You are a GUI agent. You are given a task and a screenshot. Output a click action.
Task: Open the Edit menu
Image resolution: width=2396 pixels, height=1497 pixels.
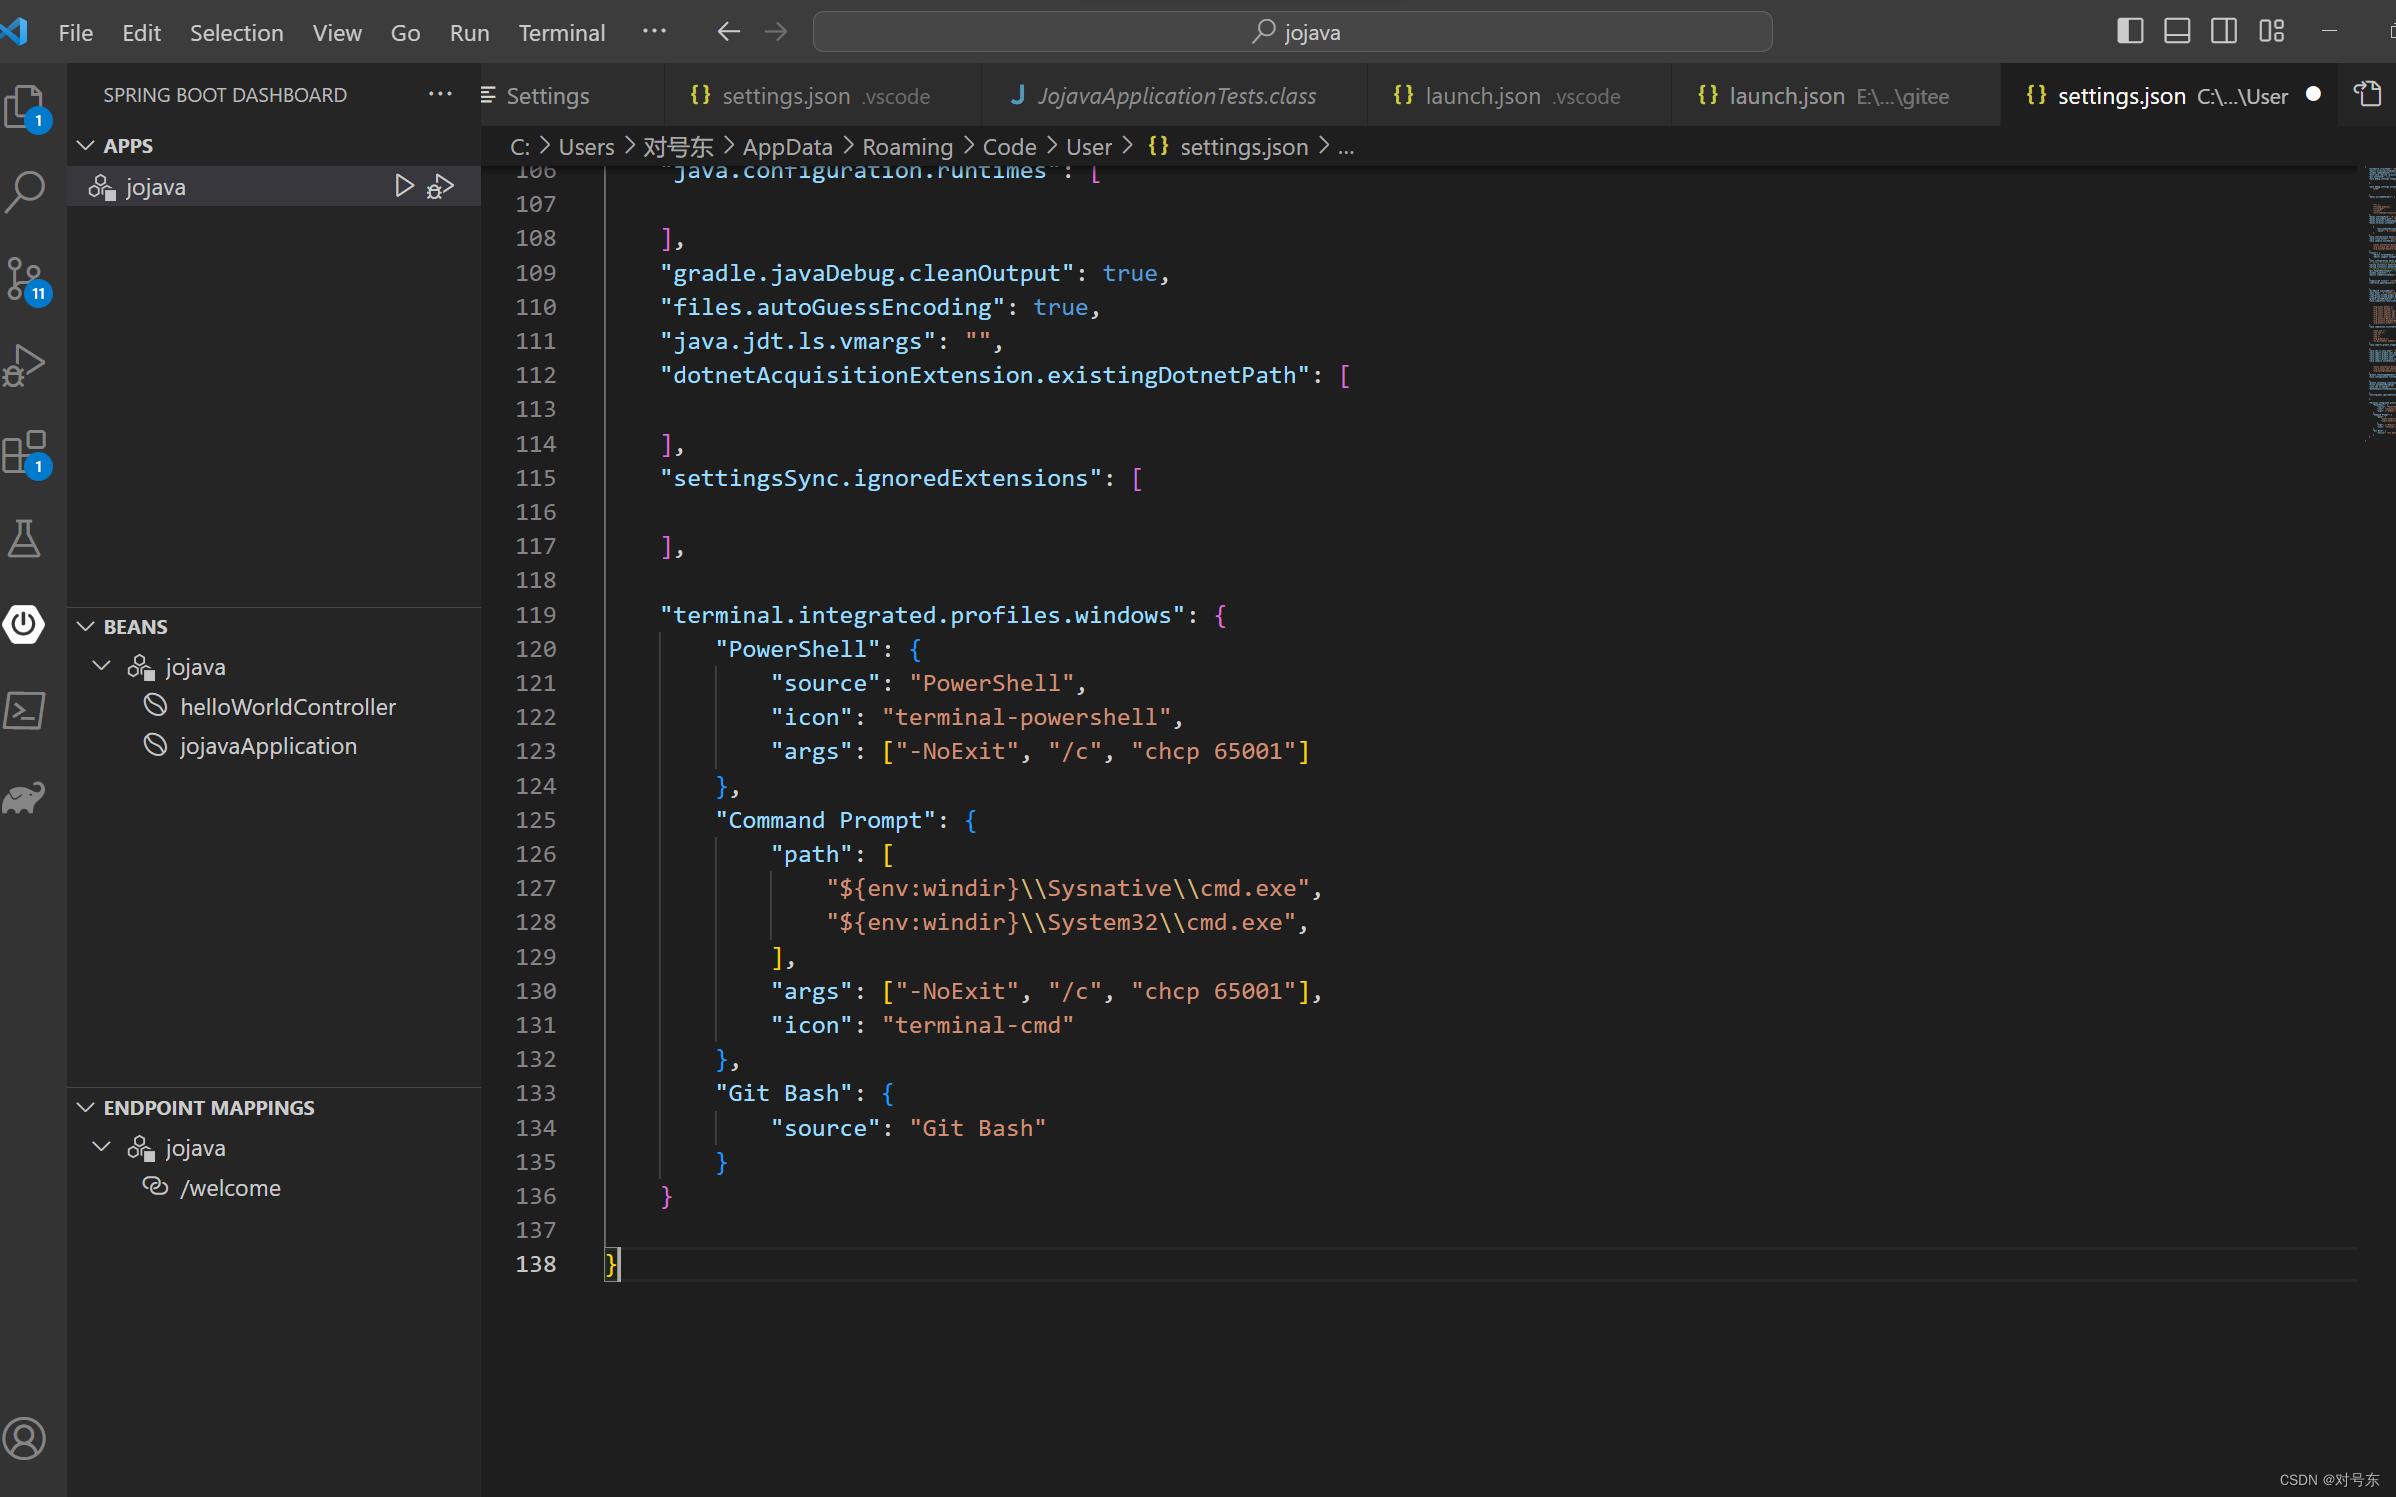141,33
